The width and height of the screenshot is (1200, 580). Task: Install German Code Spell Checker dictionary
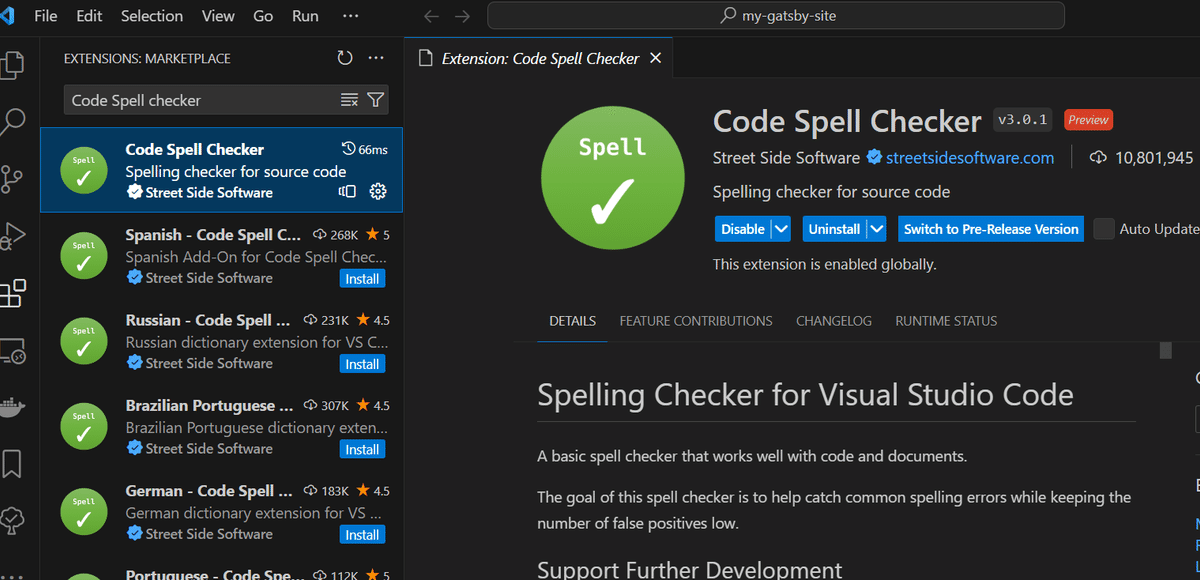[362, 535]
